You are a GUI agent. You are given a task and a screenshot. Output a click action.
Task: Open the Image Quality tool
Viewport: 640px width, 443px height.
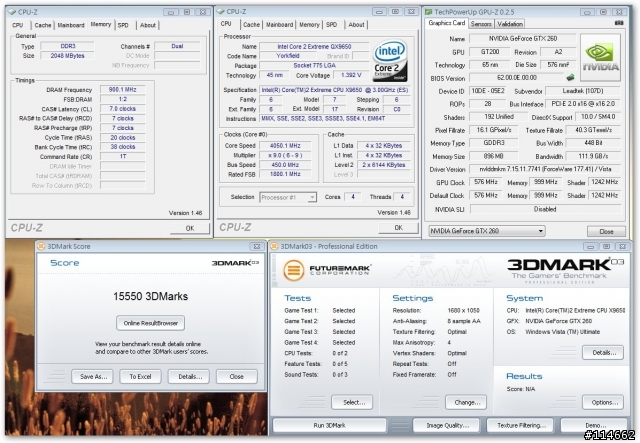(x=448, y=425)
